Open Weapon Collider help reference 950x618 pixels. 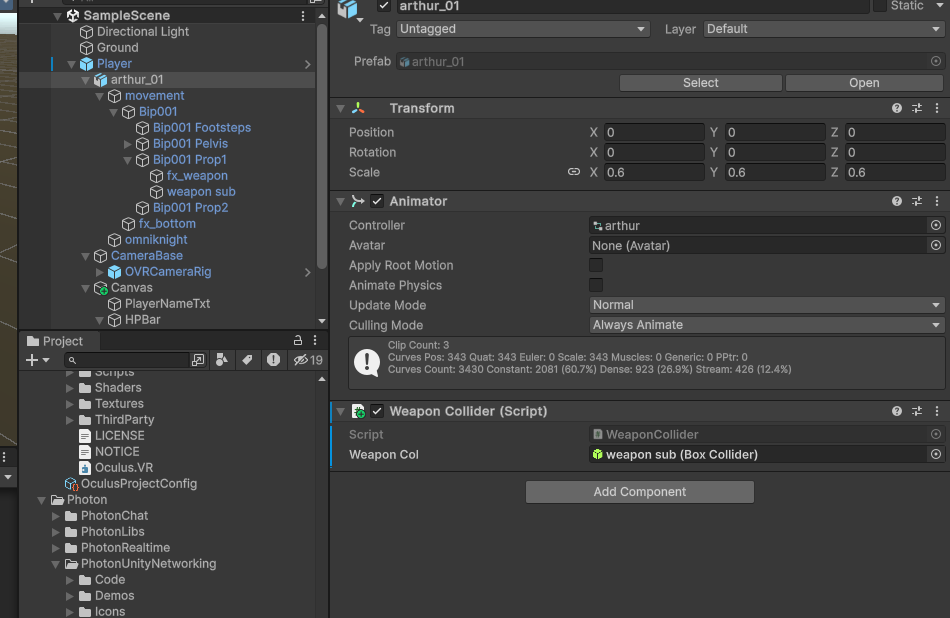897,411
